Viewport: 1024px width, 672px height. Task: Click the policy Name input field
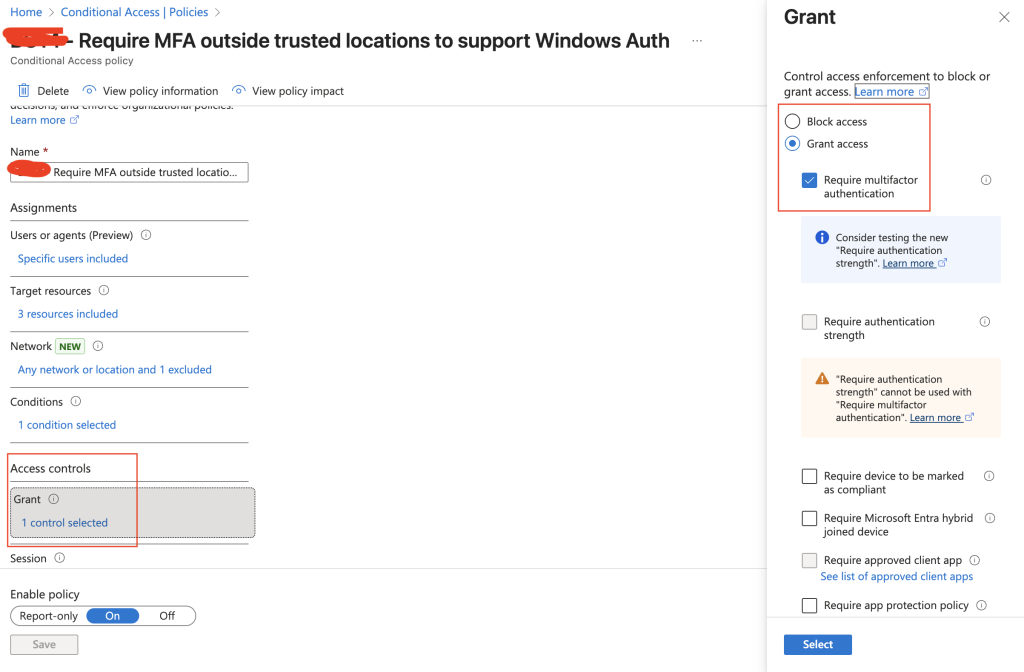130,172
